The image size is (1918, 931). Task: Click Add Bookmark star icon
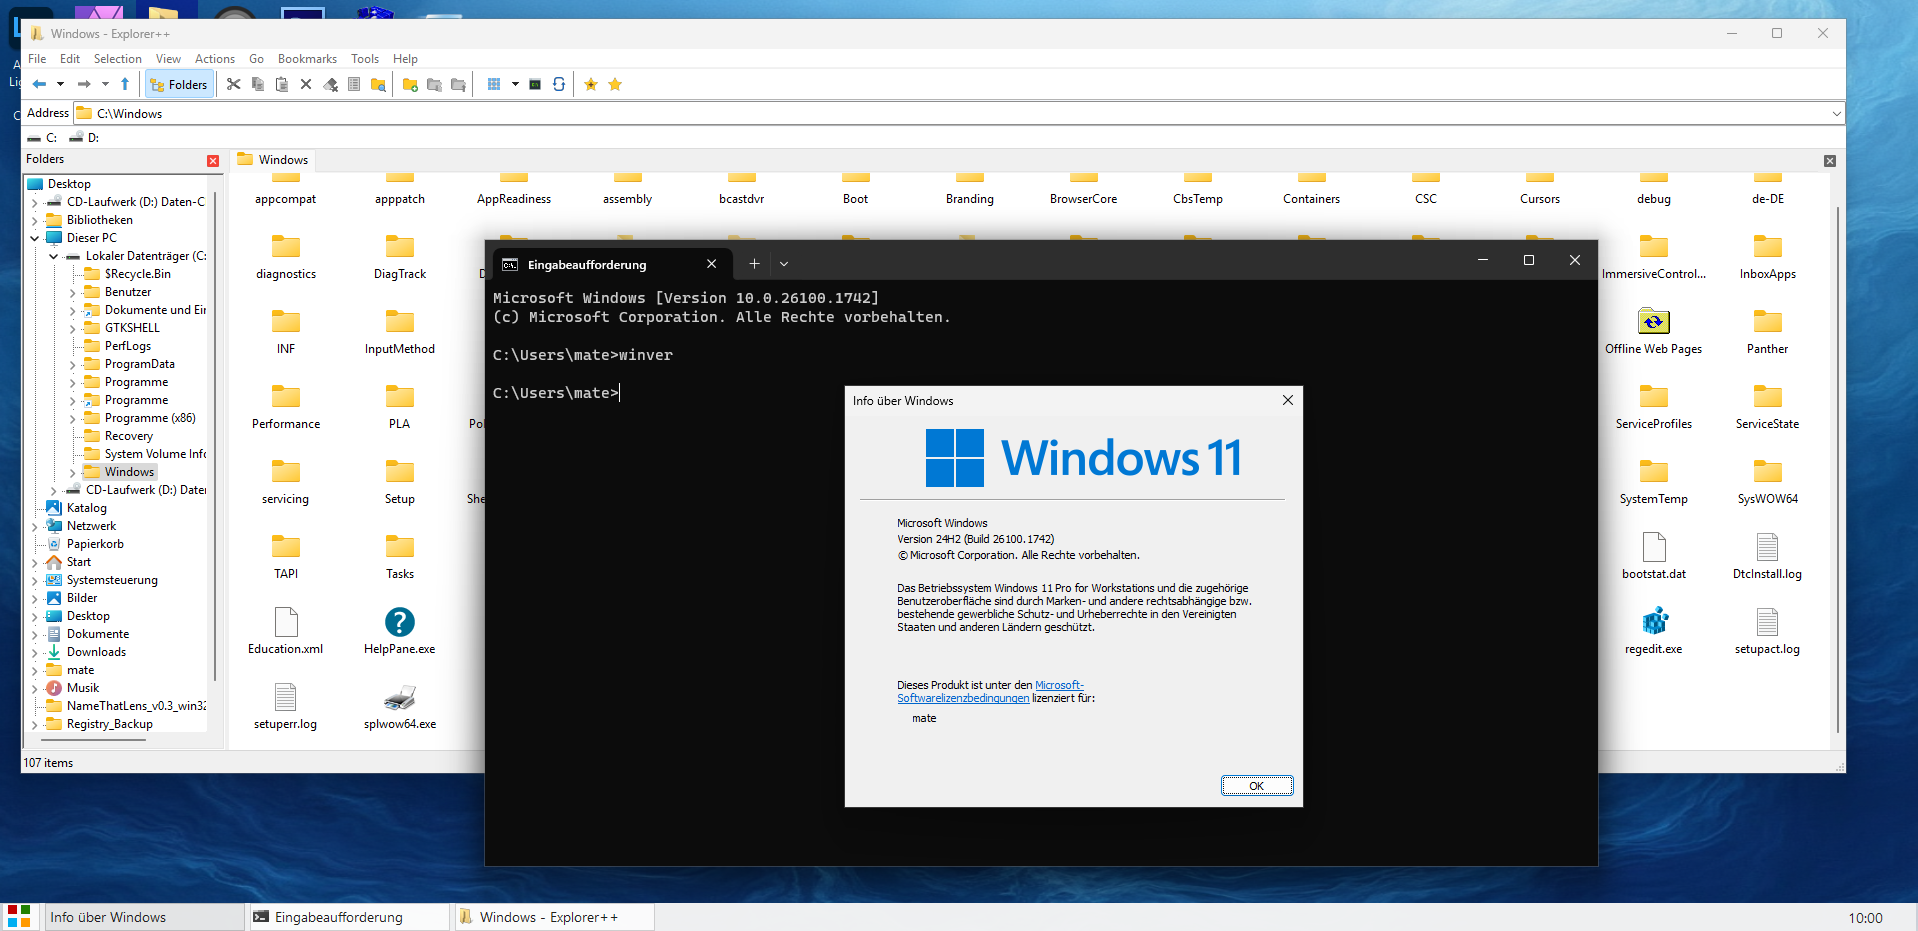[591, 85]
